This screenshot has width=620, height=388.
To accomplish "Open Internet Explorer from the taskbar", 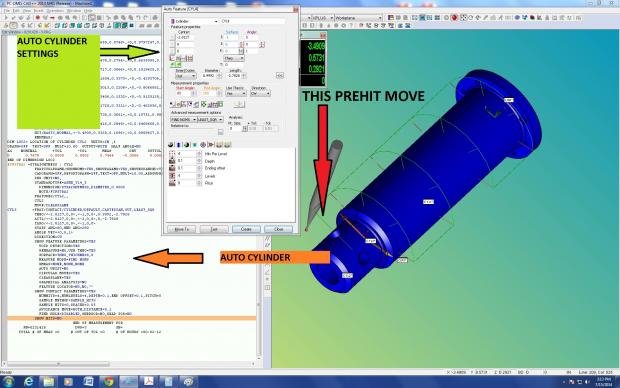I will pos(28,382).
